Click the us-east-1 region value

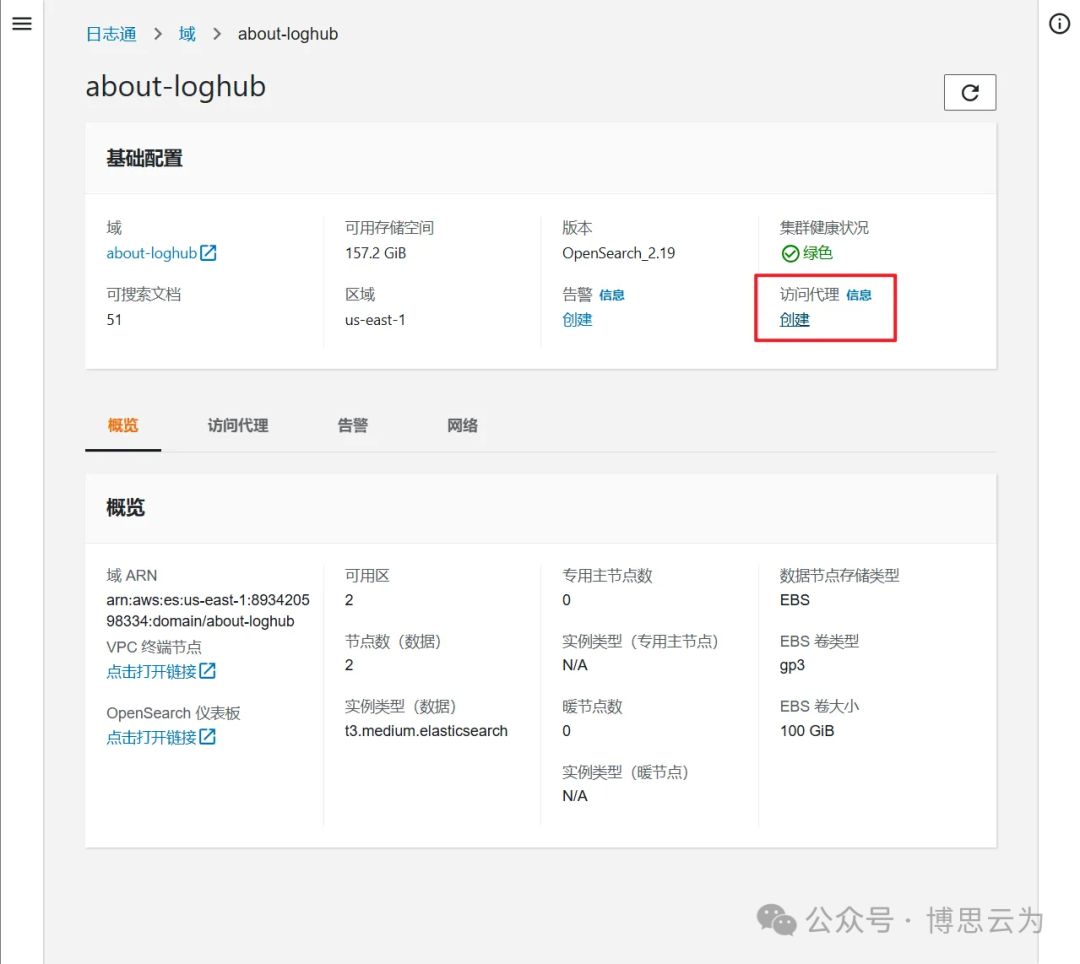[x=375, y=319]
